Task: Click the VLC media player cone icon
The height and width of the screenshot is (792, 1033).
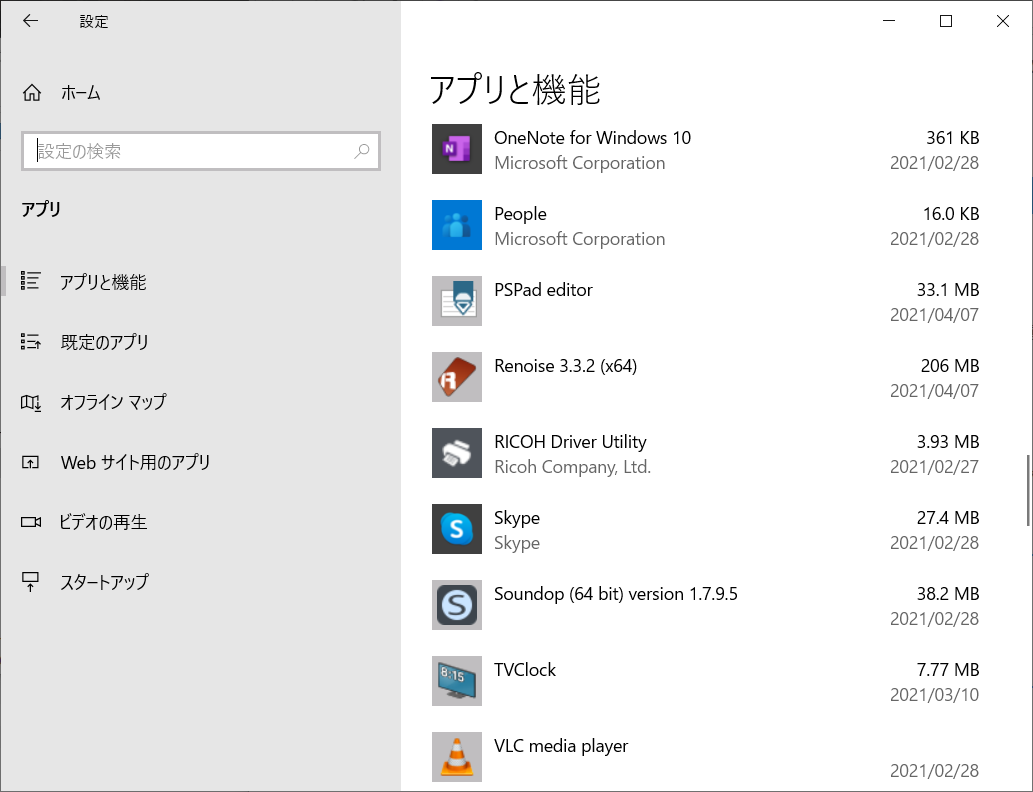Action: pos(457,756)
